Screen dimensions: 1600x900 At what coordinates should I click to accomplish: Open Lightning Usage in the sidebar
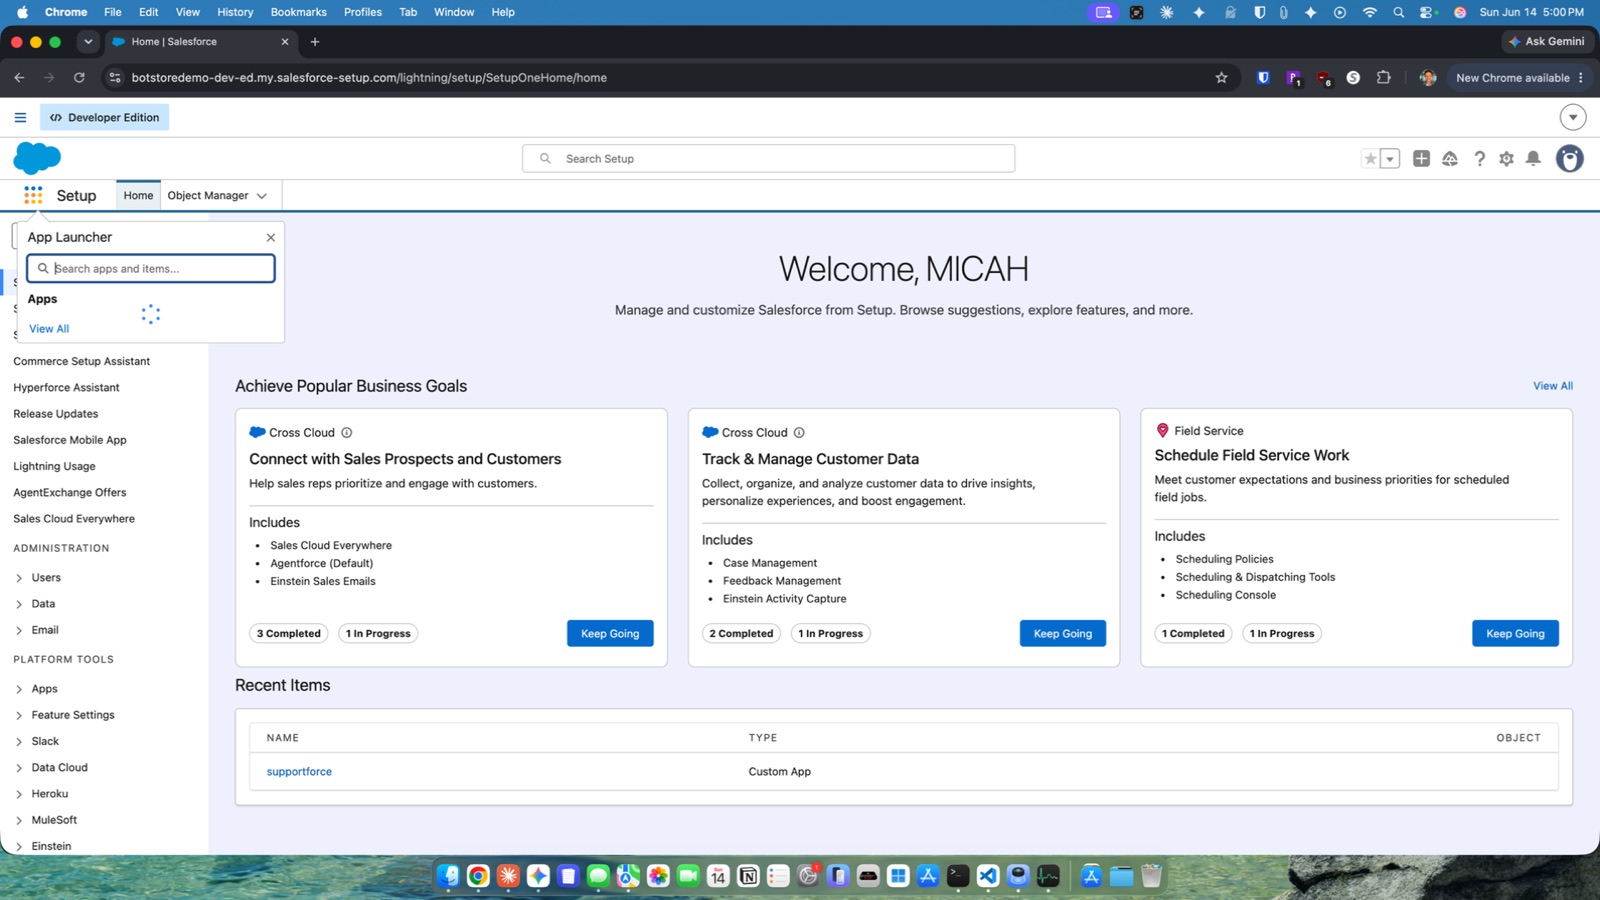(55, 467)
